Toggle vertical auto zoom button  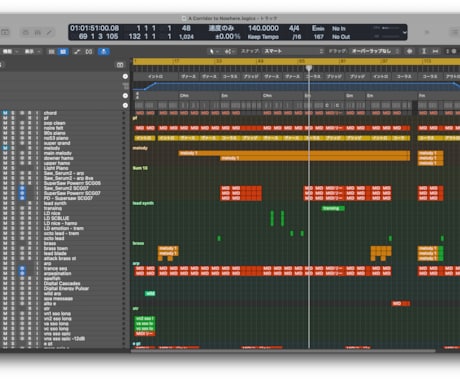424,51
